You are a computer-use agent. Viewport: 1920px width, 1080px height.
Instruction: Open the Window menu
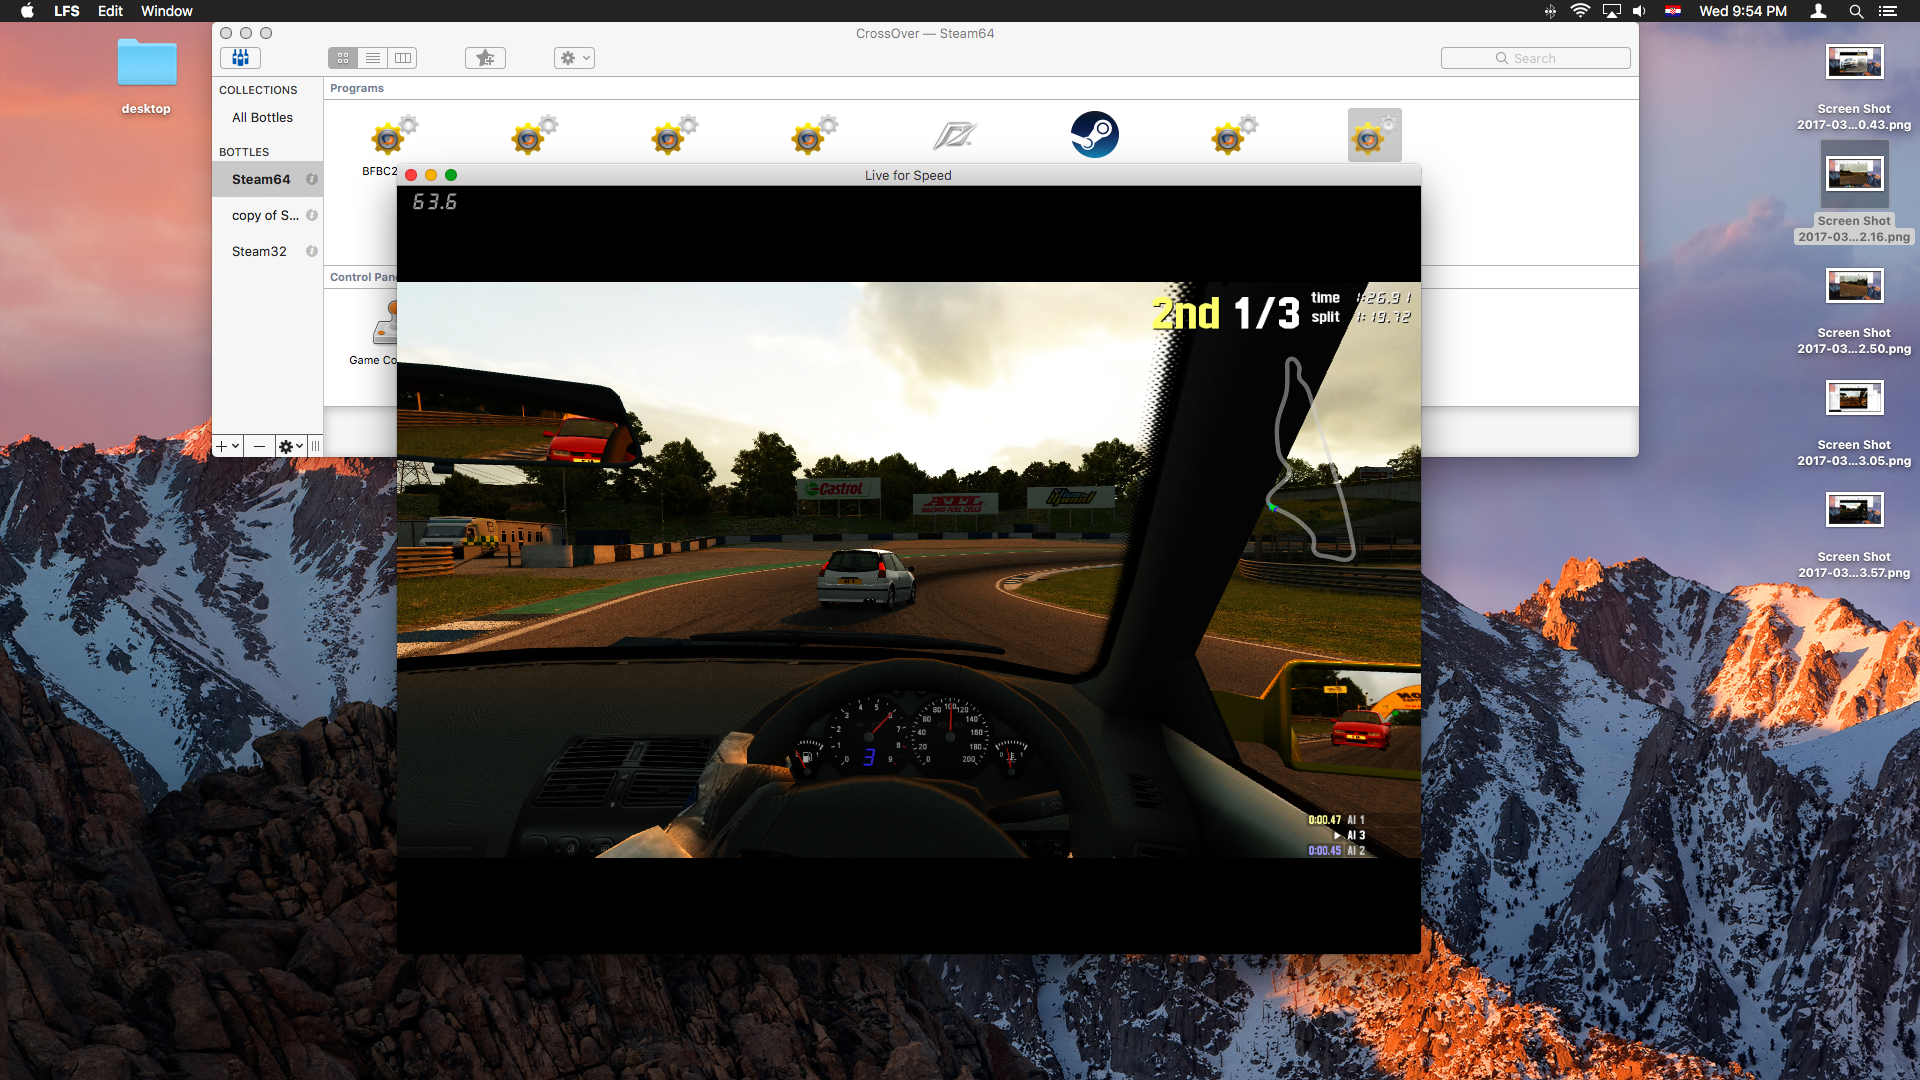167,11
